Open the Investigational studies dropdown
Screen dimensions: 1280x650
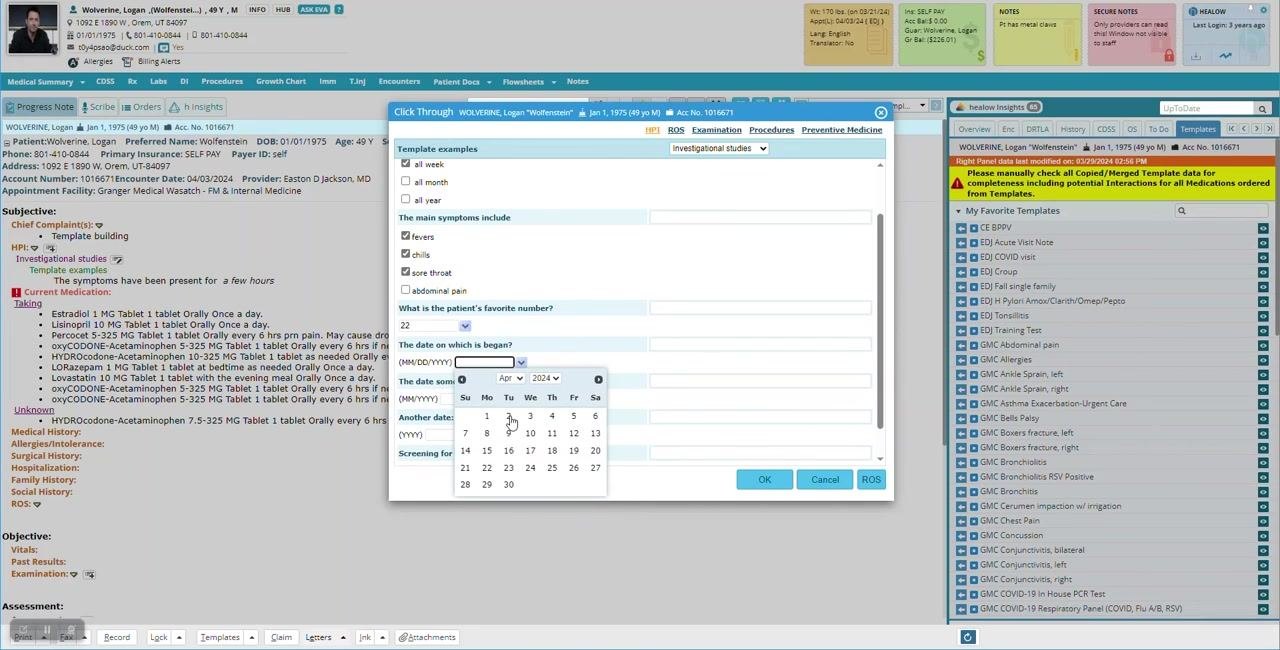click(x=719, y=149)
